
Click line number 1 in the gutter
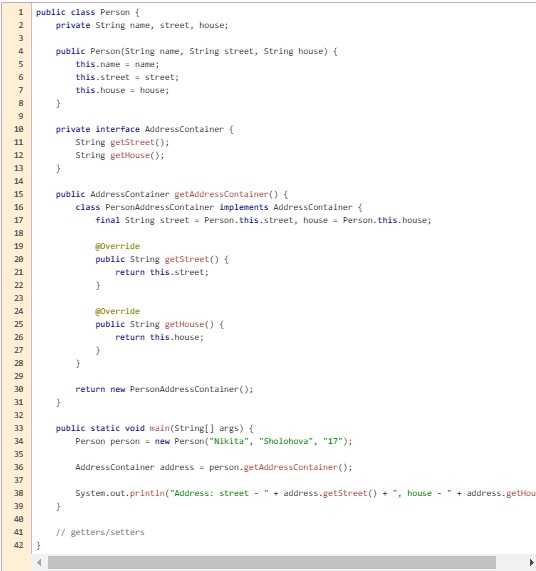pos(20,12)
